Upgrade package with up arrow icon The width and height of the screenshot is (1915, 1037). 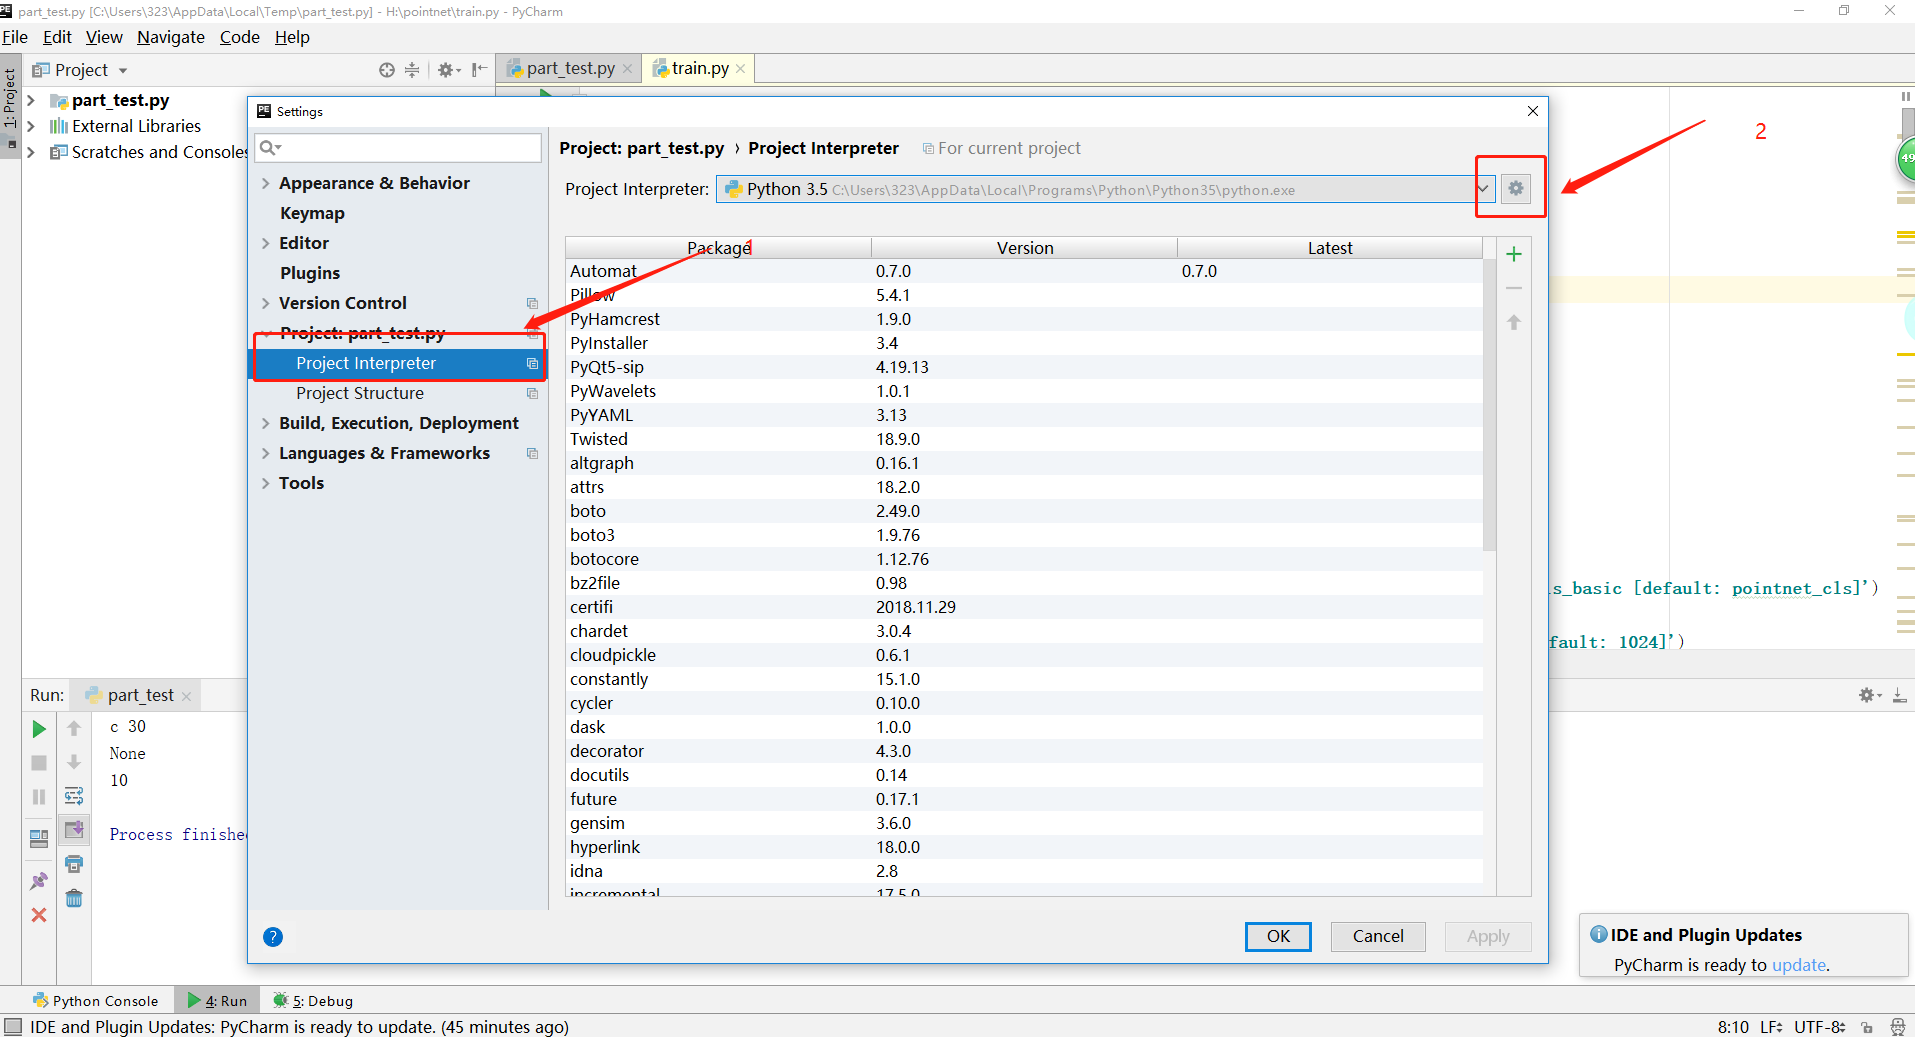pyautogui.click(x=1514, y=322)
